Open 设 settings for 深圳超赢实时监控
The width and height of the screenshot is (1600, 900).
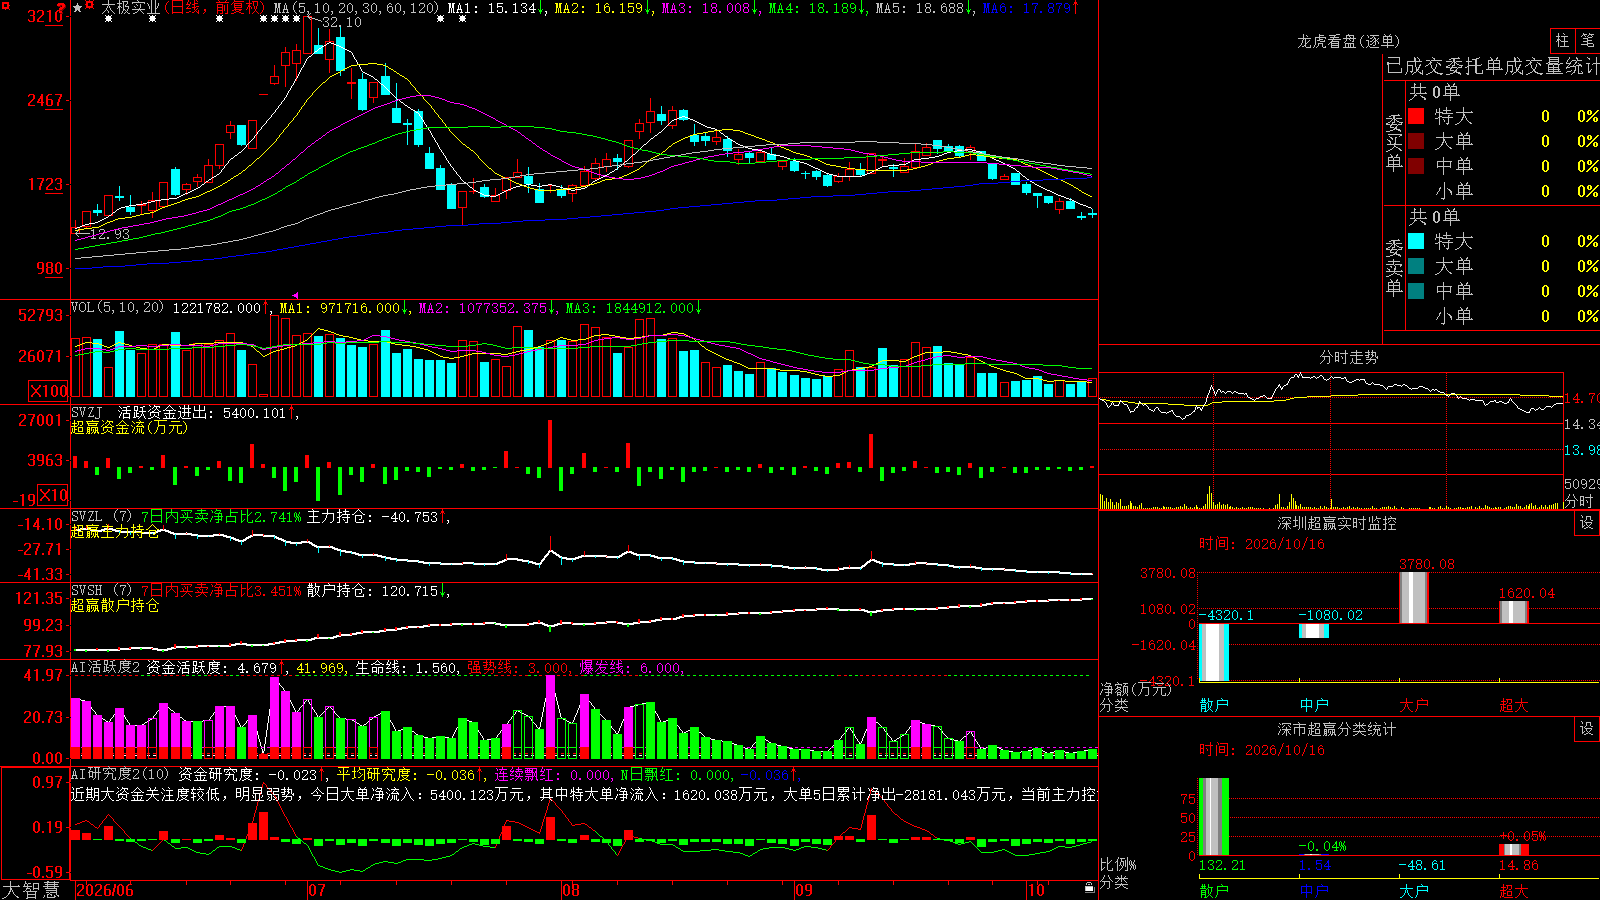1587,523
